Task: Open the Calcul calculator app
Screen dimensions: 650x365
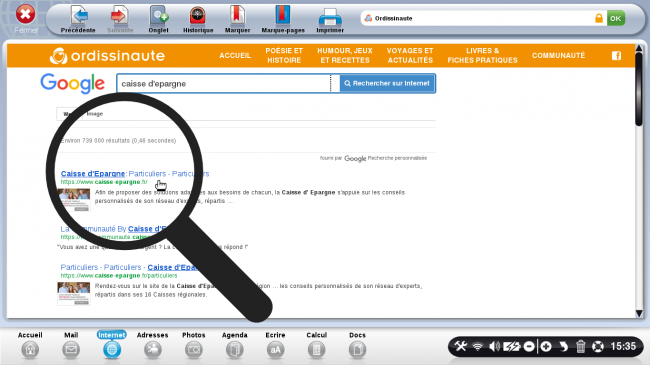Action: pyautogui.click(x=316, y=345)
